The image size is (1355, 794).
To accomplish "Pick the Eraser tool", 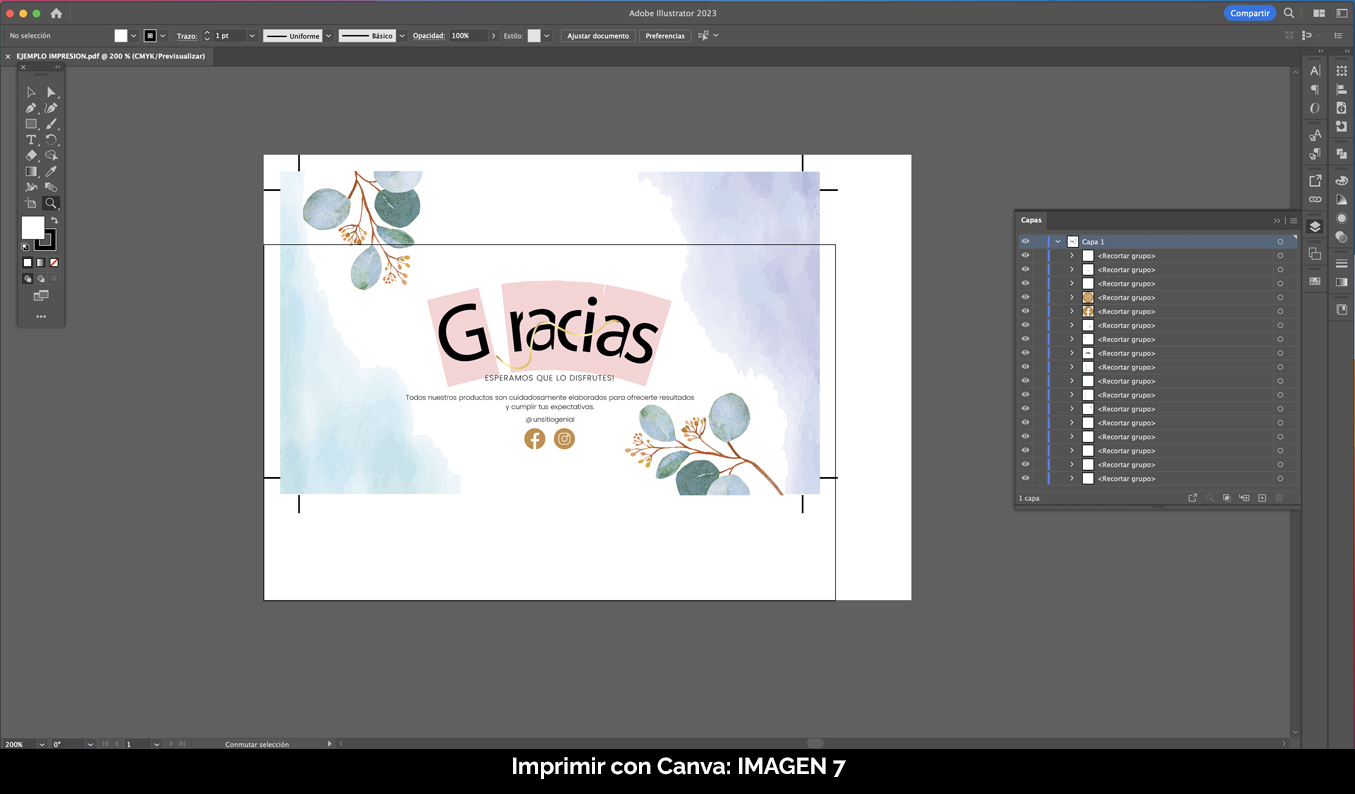I will pos(30,155).
